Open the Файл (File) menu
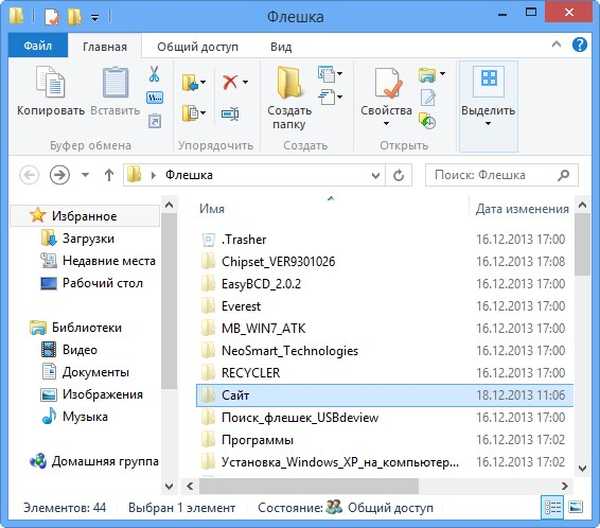 click(38, 46)
